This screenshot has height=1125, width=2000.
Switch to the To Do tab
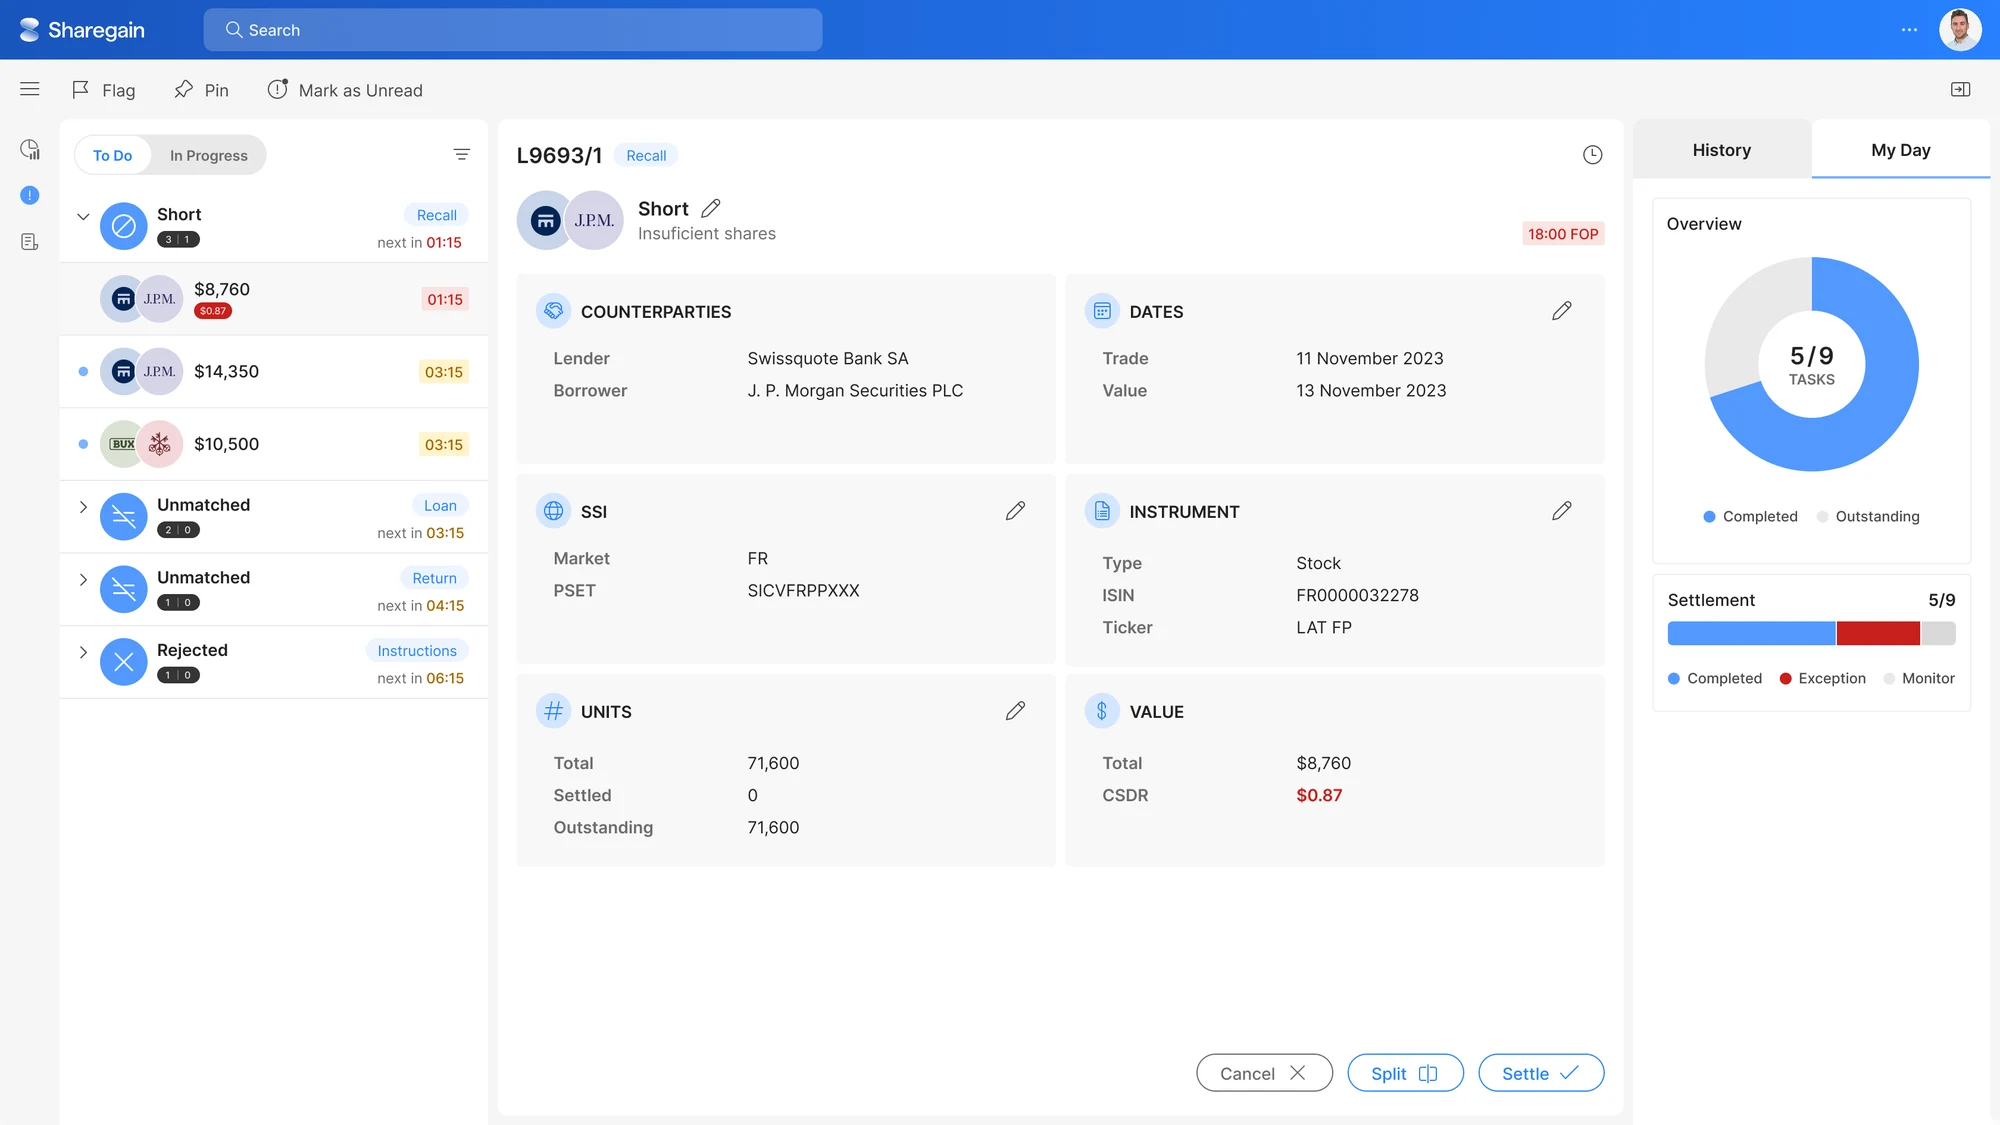[x=112, y=155]
